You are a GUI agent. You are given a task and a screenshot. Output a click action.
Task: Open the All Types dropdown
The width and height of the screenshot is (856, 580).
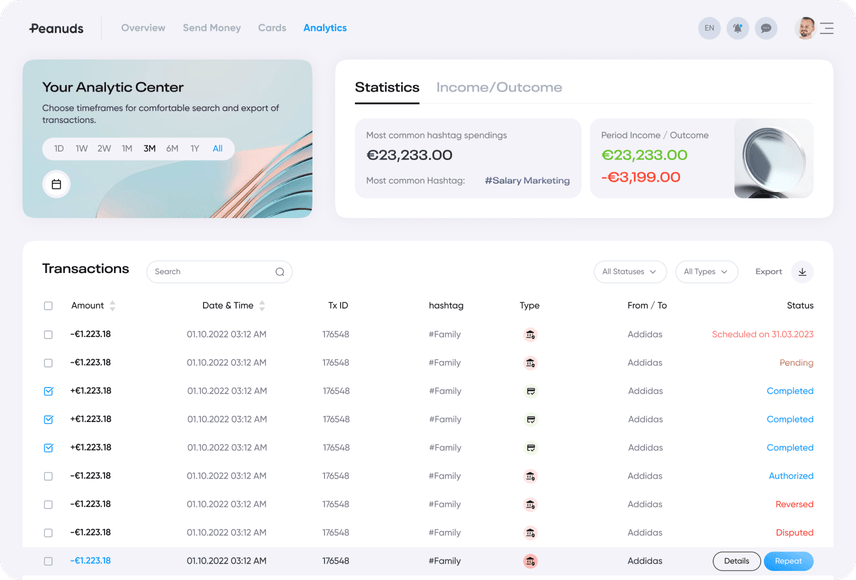pyautogui.click(x=706, y=271)
